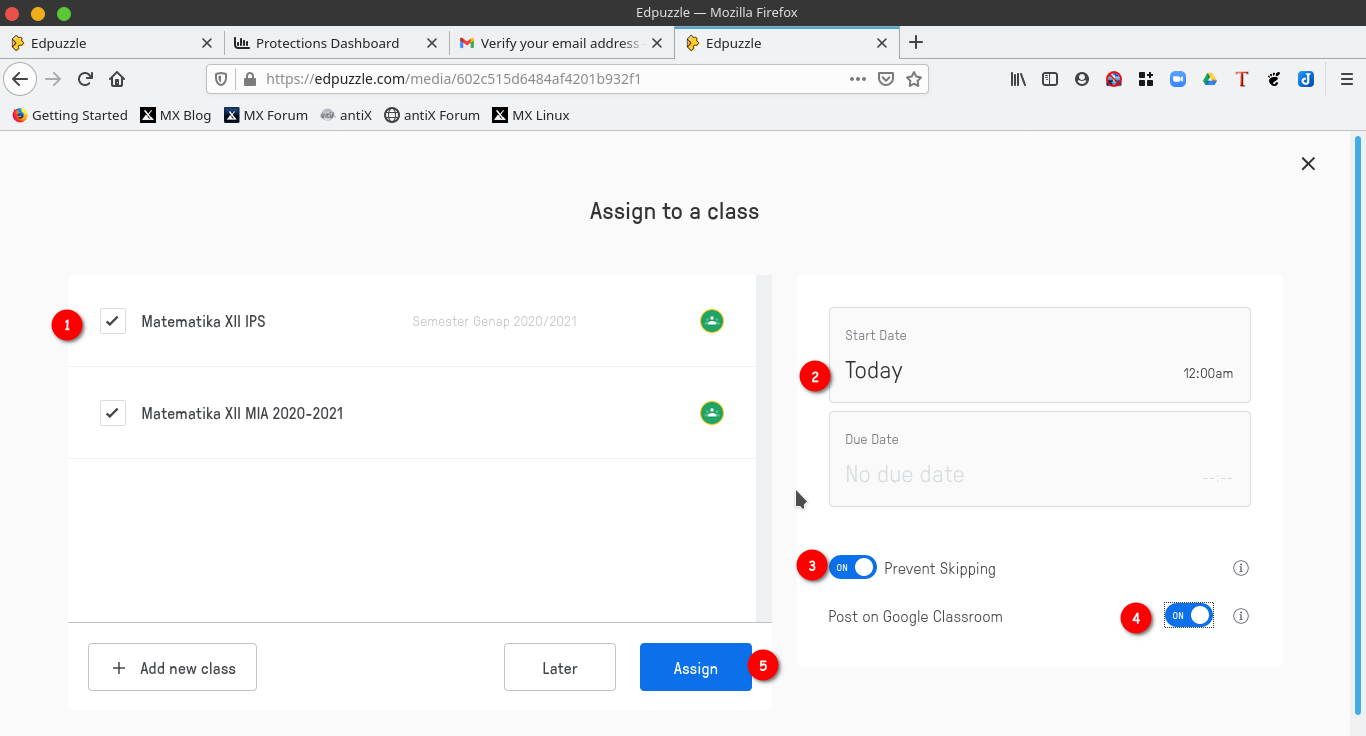Save page to Pocket
The height and width of the screenshot is (736, 1366).
click(886, 79)
